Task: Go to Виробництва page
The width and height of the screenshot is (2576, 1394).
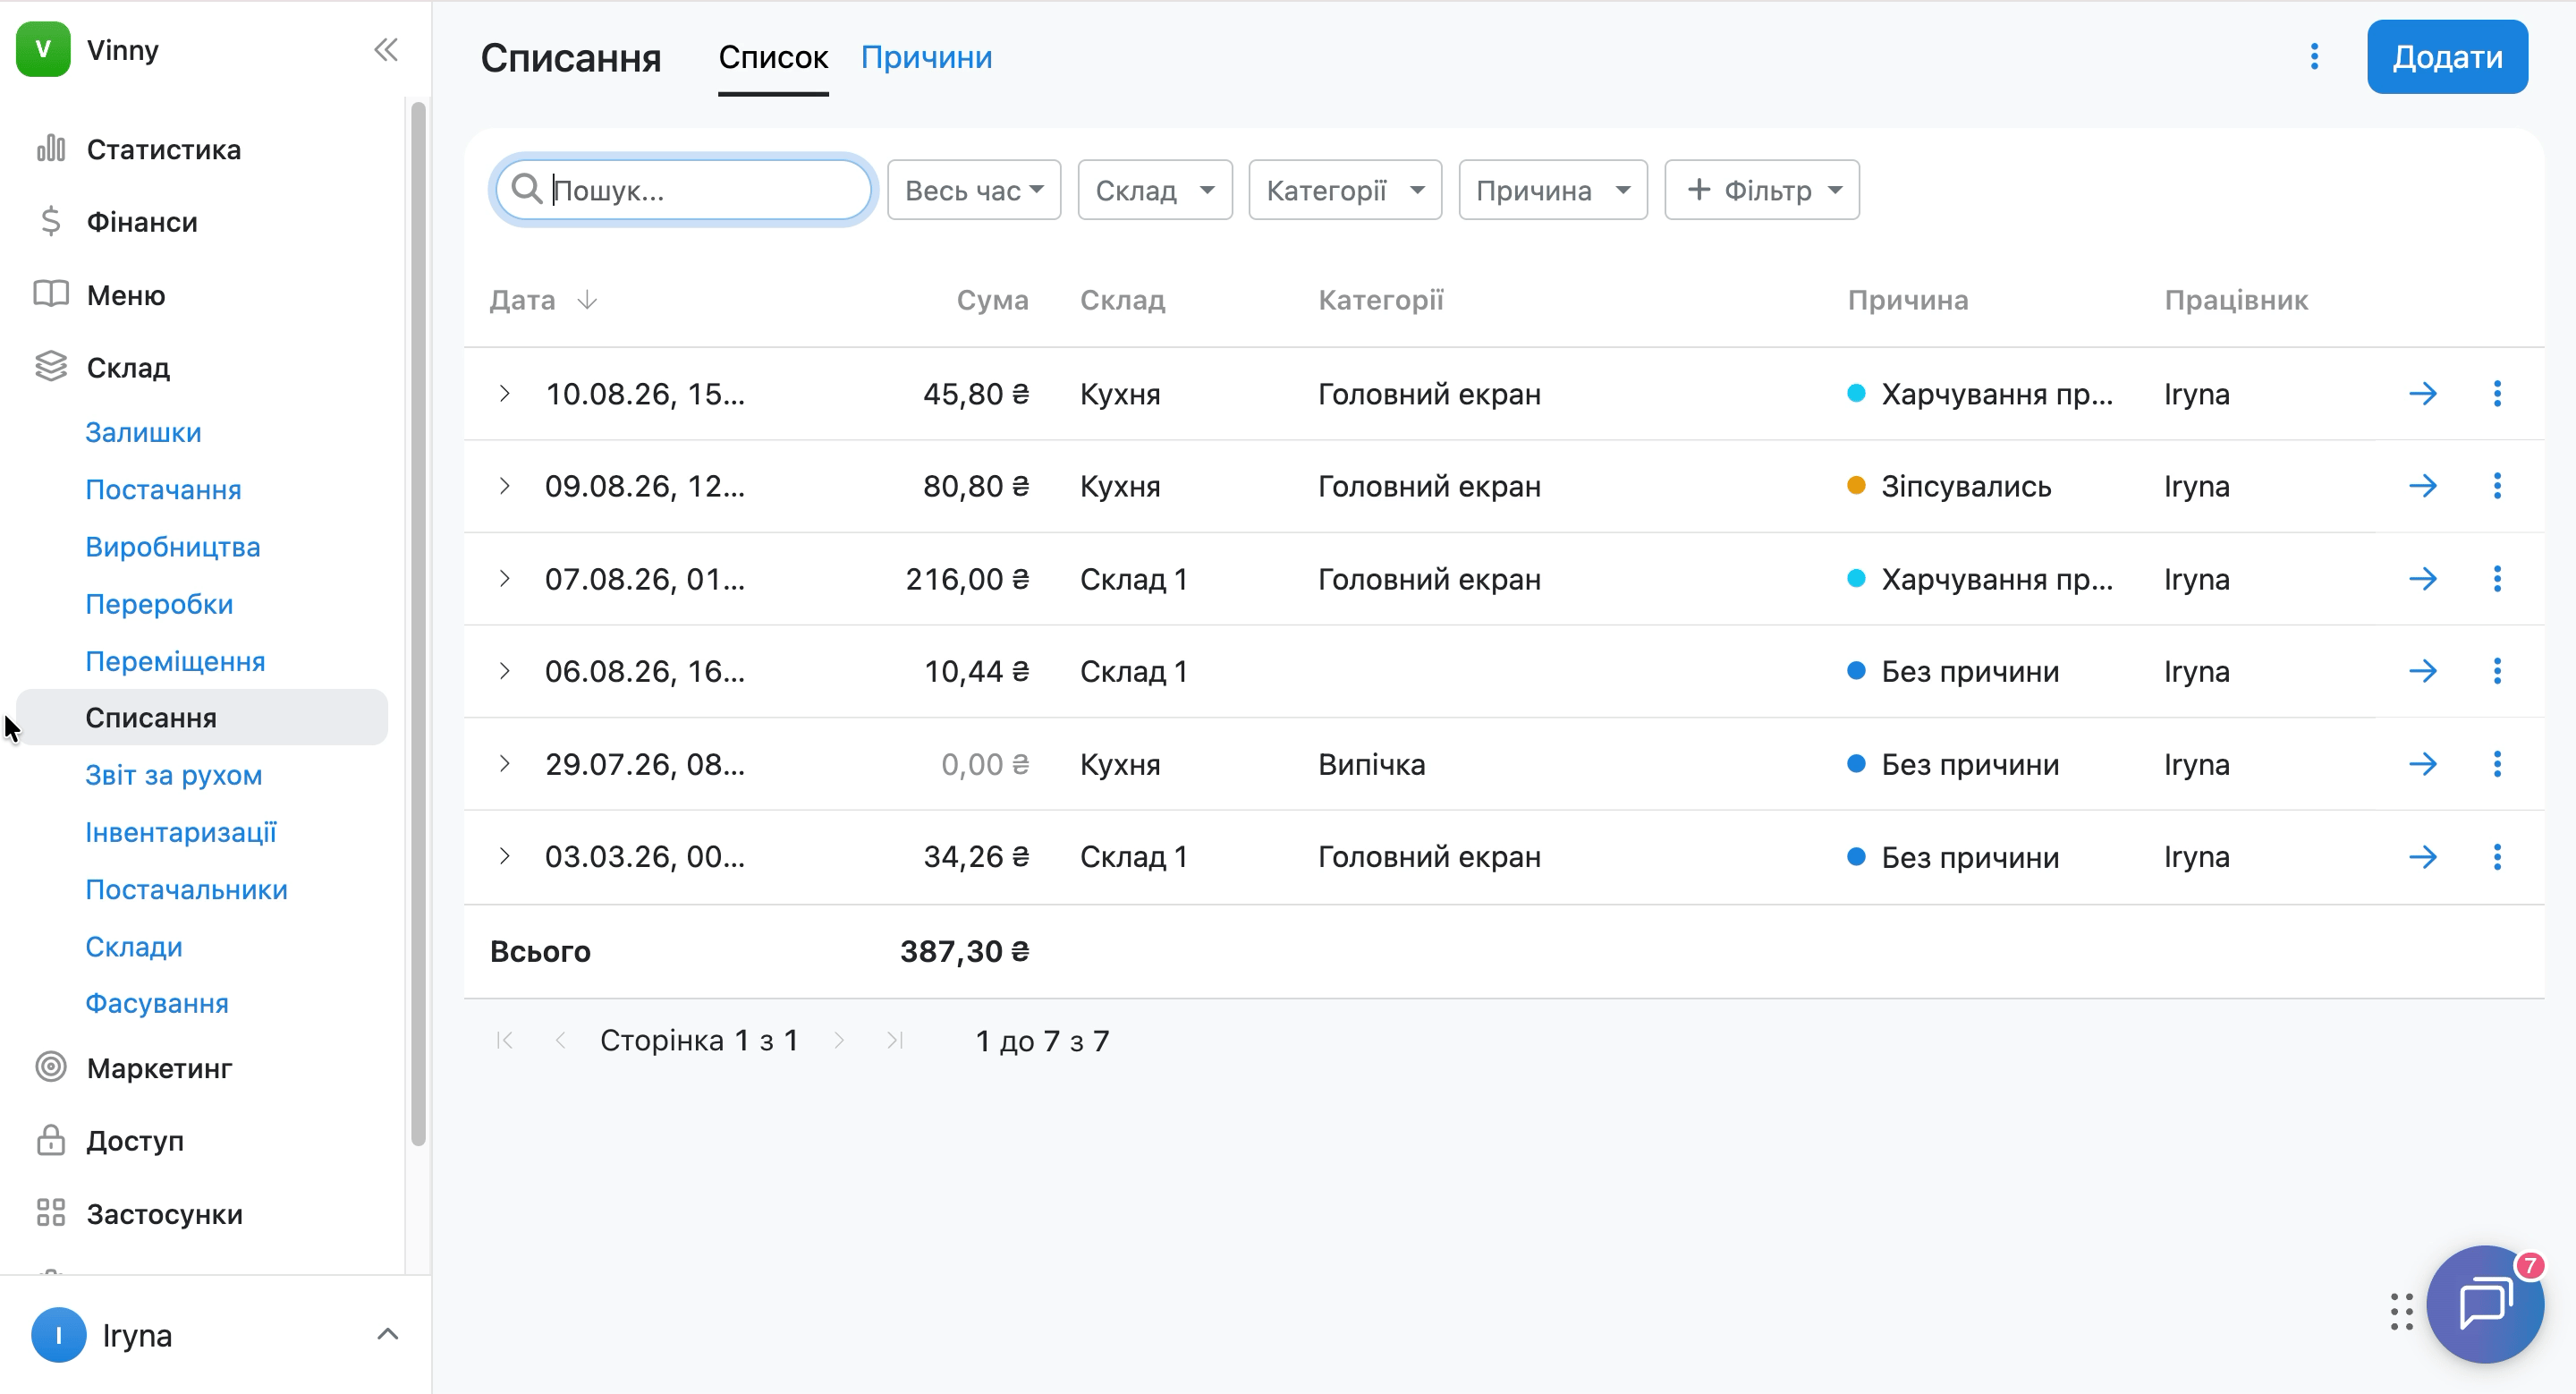Action: click(172, 546)
